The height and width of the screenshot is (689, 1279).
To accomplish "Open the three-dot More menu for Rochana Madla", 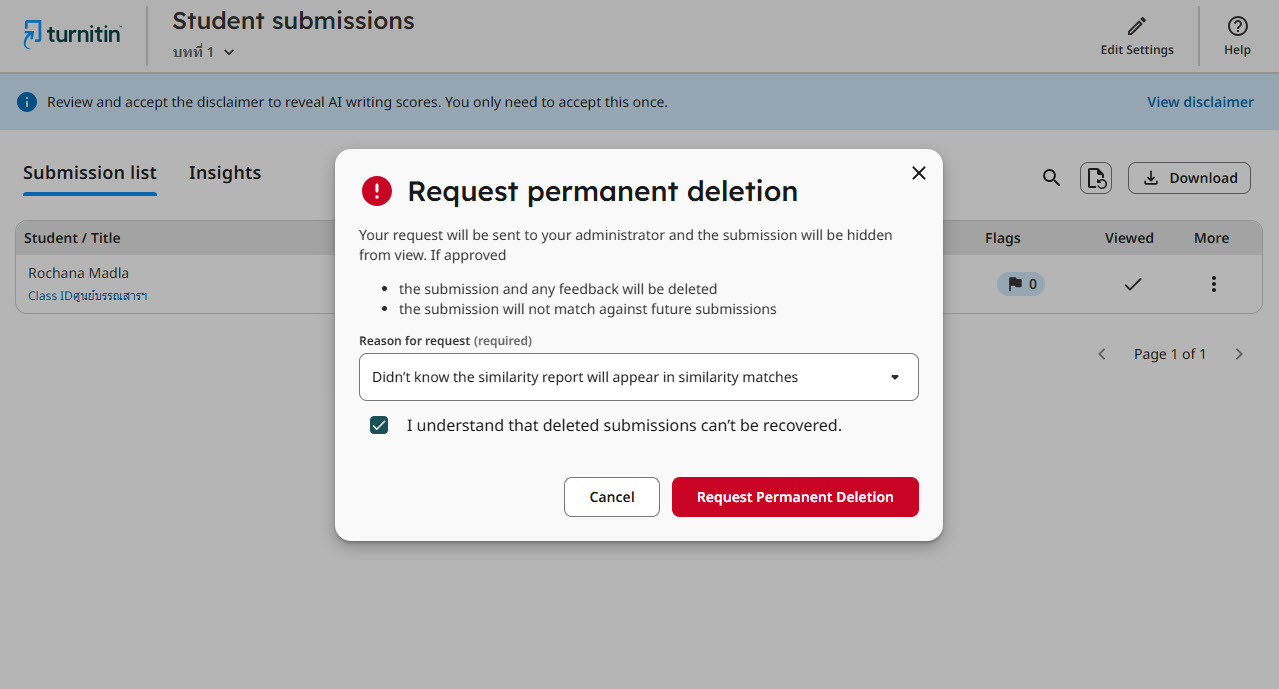I will [x=1213, y=284].
